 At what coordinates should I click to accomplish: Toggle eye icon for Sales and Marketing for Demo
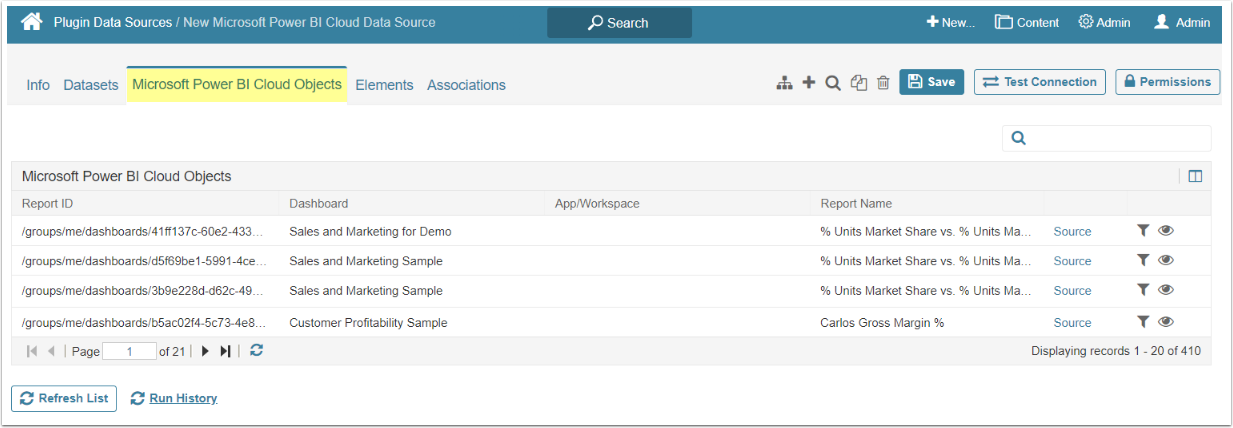(1166, 231)
